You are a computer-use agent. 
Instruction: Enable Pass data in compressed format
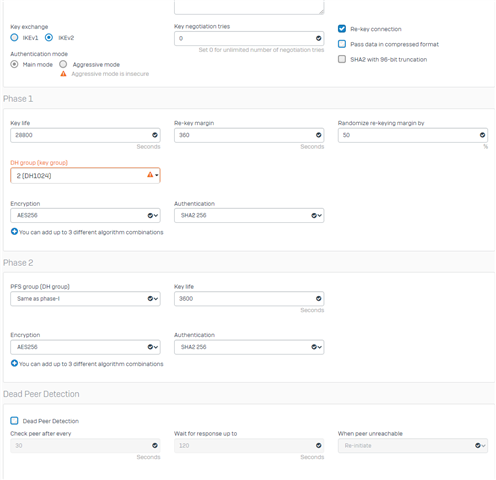click(342, 44)
